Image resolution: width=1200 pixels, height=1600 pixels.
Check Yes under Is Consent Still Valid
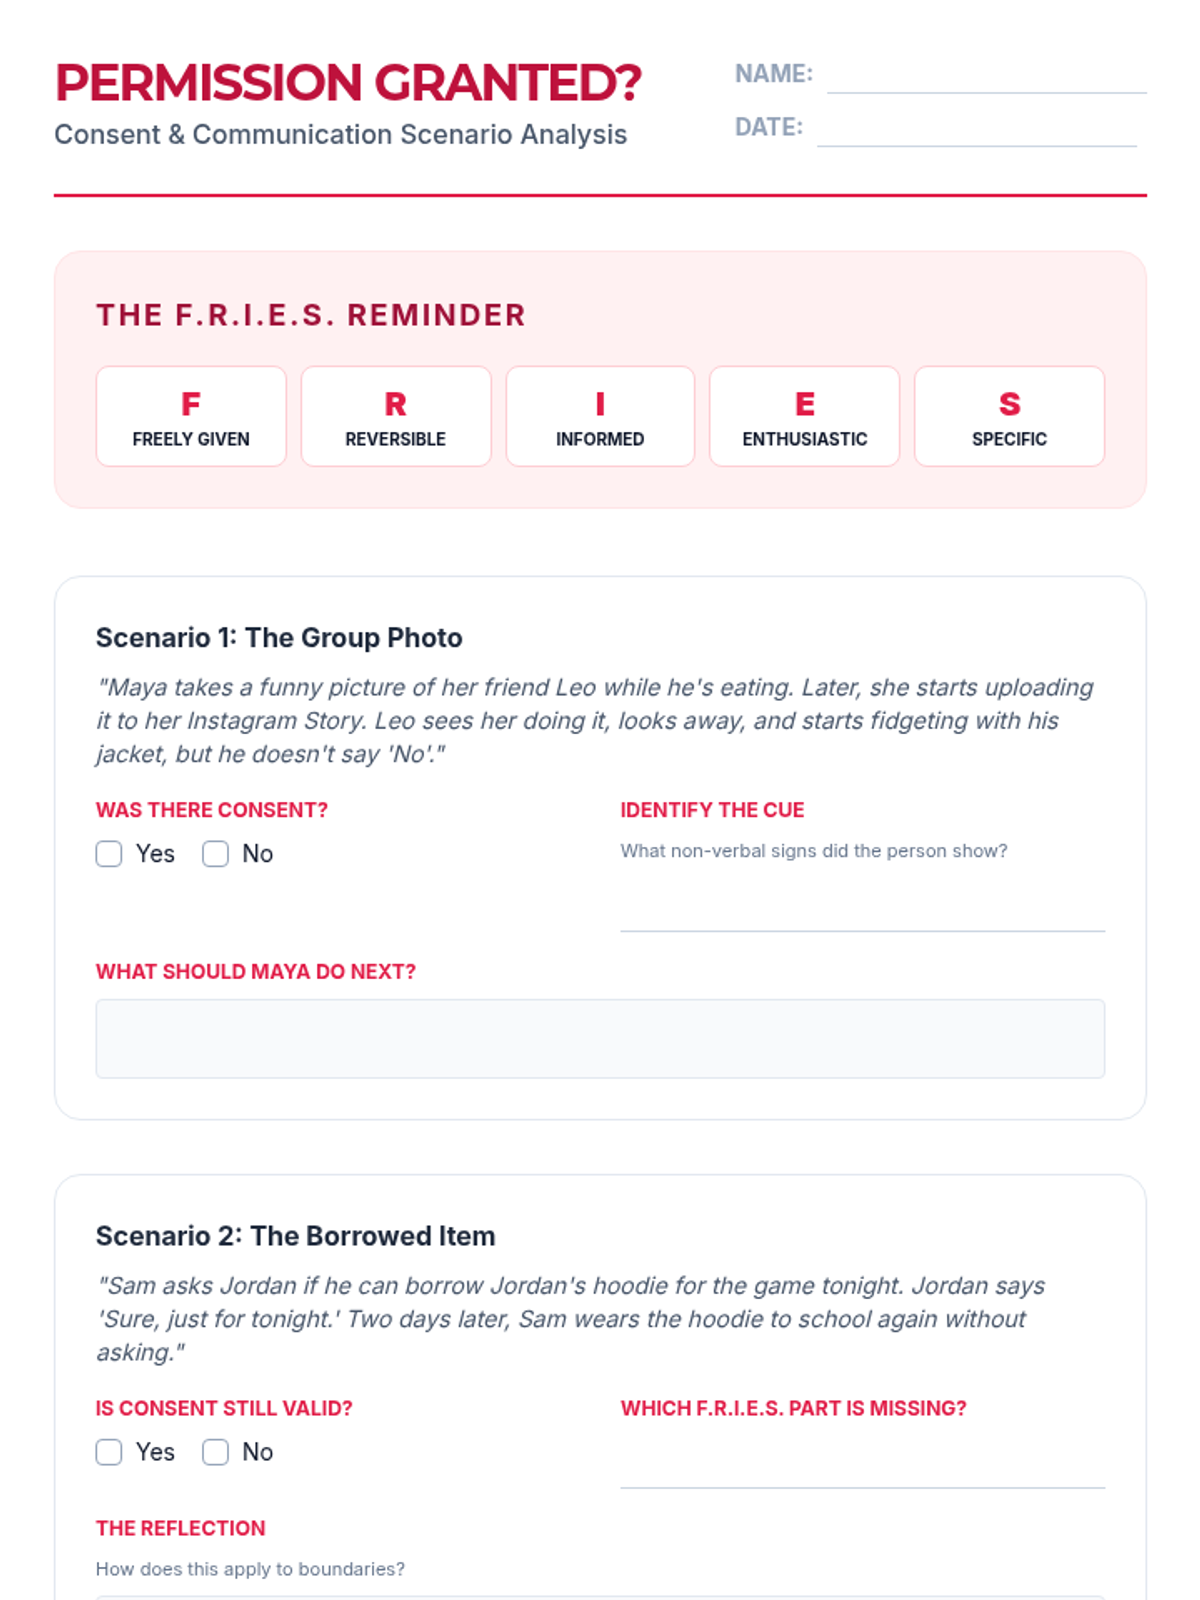[109, 1452]
